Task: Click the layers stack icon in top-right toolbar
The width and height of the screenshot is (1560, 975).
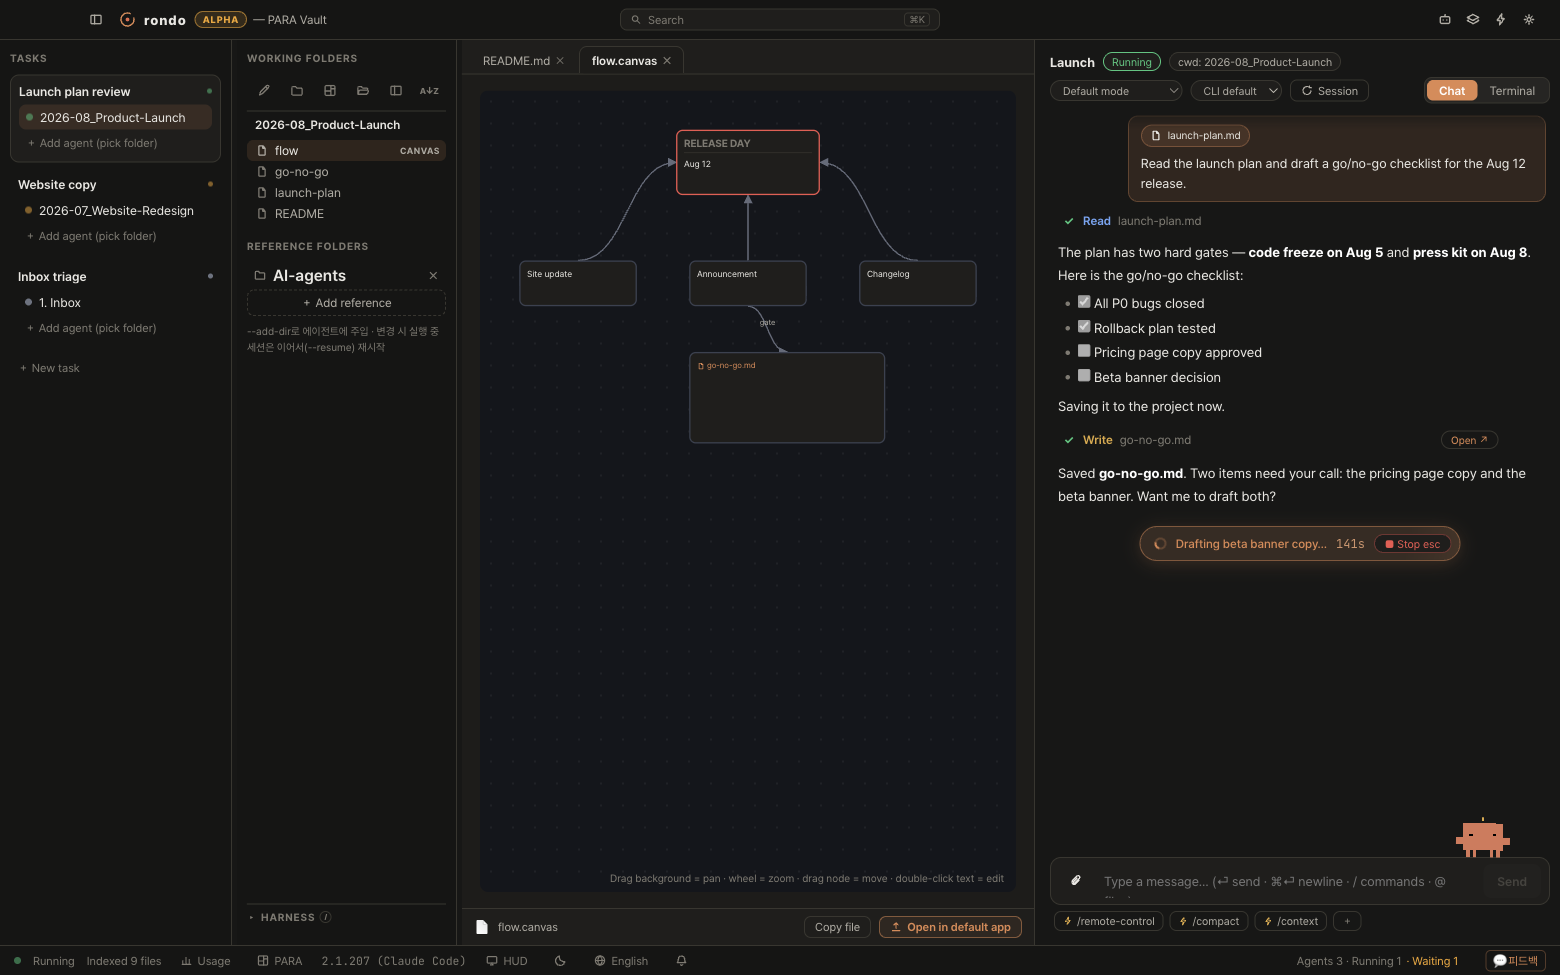Action: coord(1473,19)
